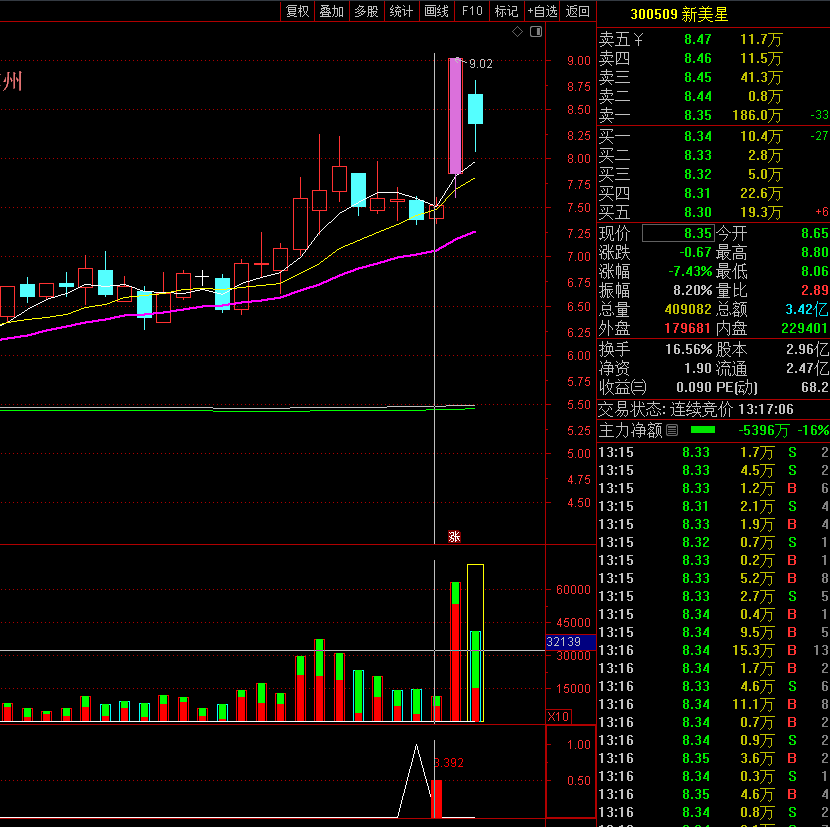Click the 13:15 trade row with 9.5万
This screenshot has width=830, height=827.
pos(713,633)
